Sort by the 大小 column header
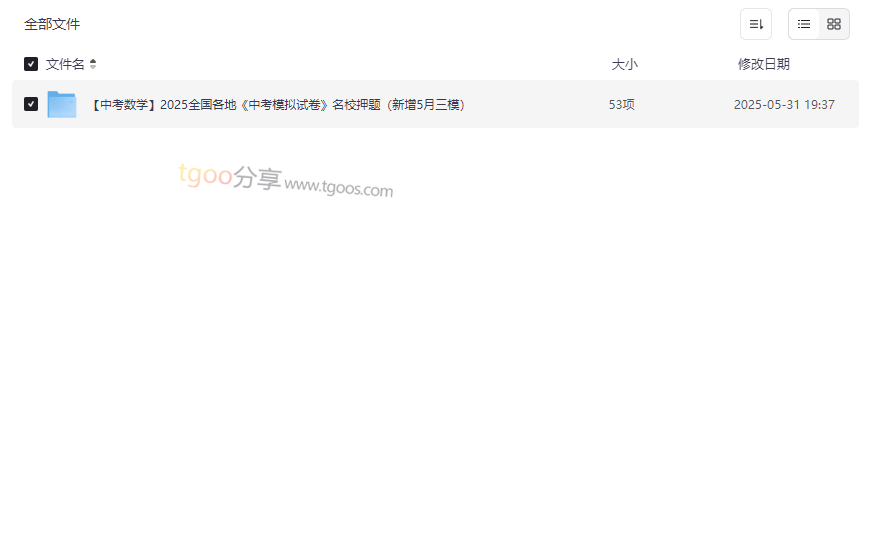Screen dimensions: 874x538 pos(624,64)
